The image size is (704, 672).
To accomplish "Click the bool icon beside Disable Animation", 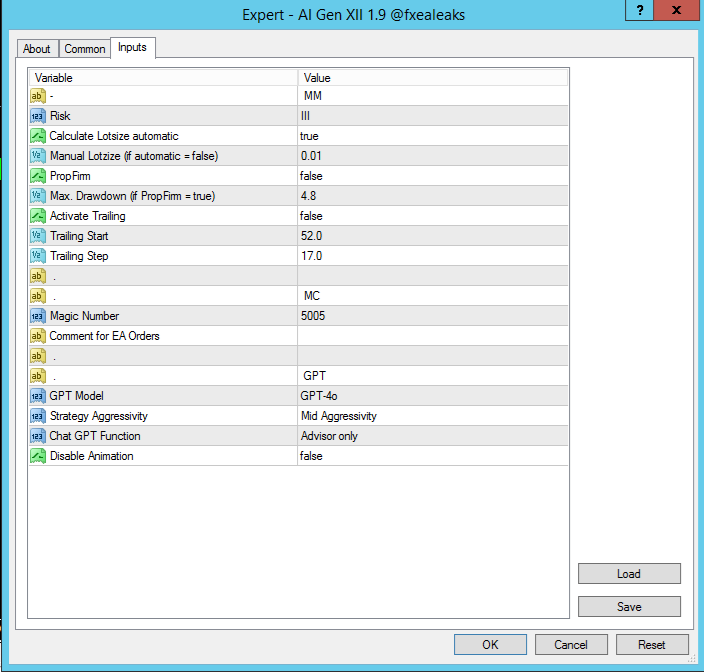I will [38, 456].
